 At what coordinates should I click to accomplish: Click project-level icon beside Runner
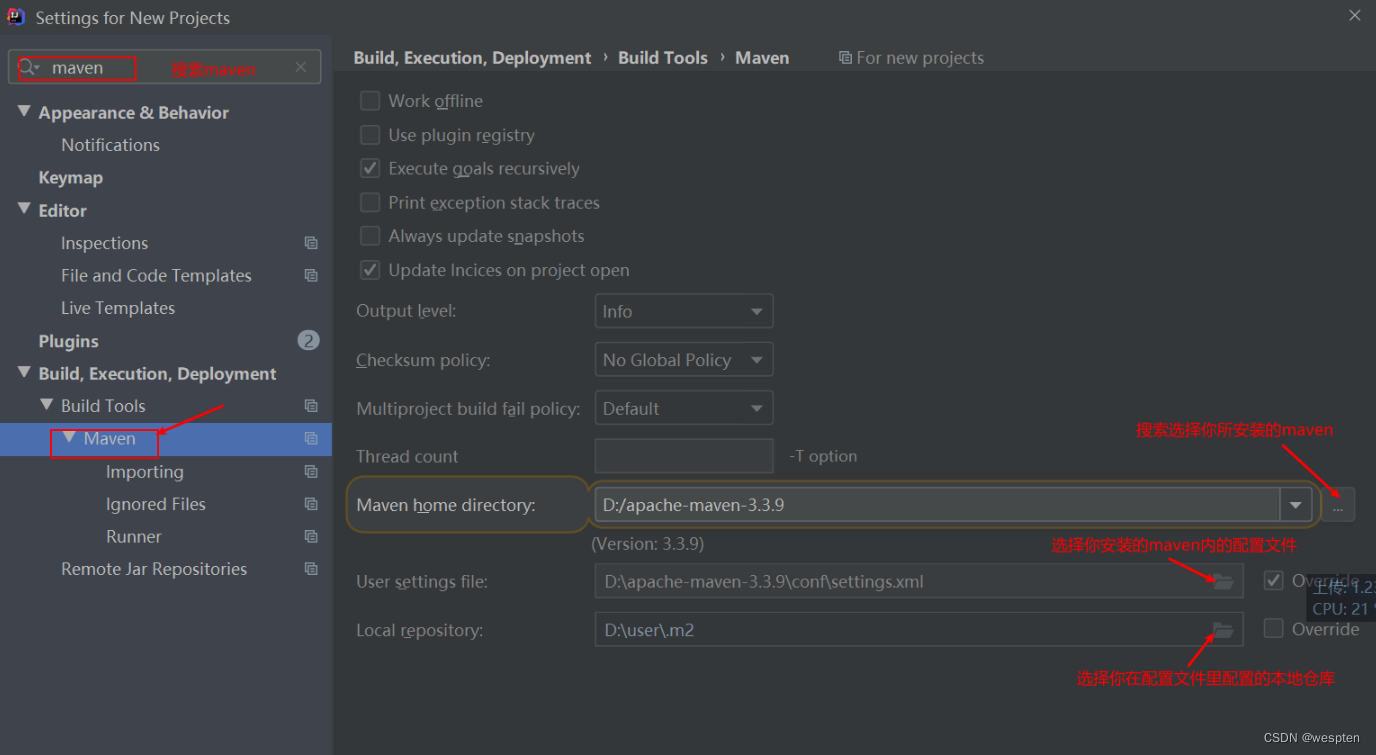click(311, 537)
